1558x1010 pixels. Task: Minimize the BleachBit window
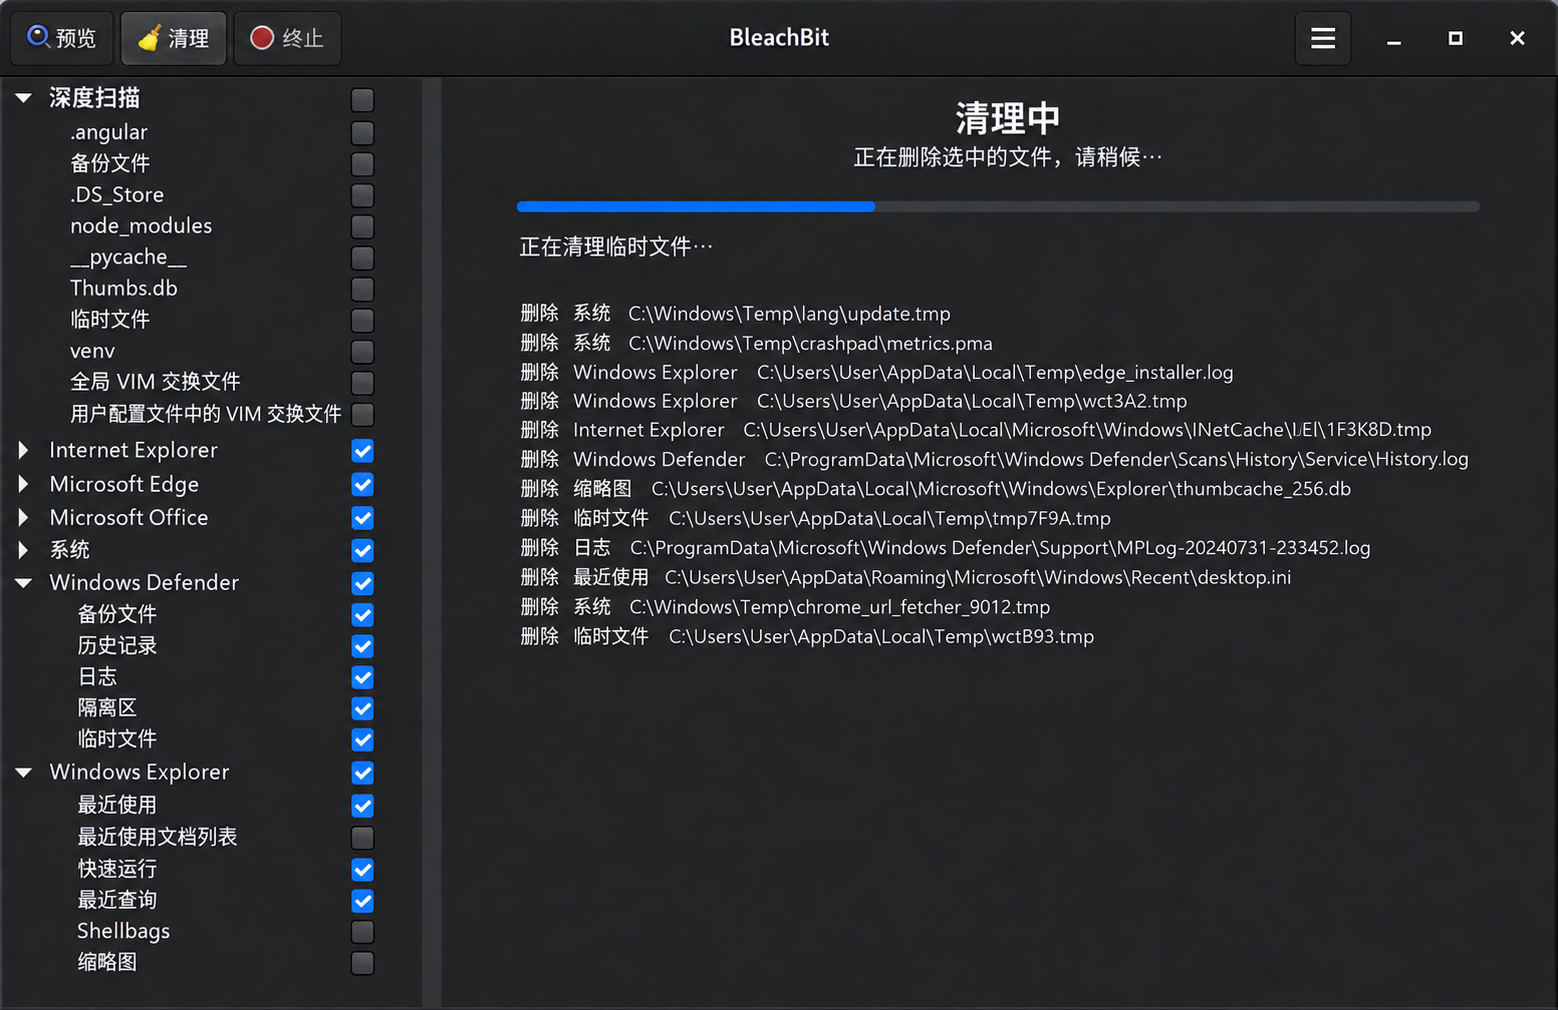point(1394,39)
